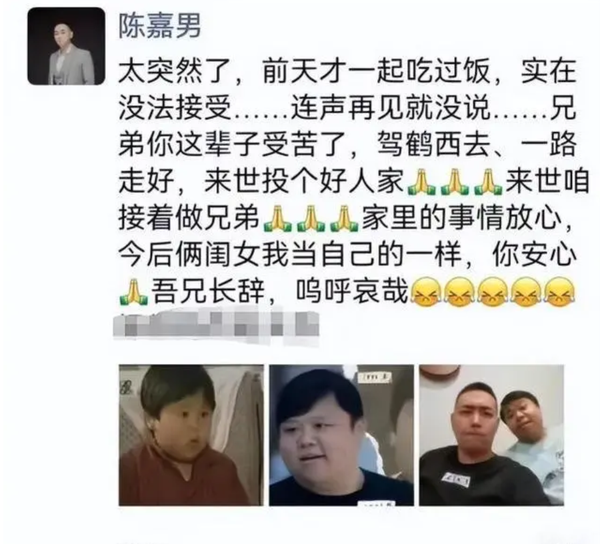
Task: Click the text line beginning 今后俩闺女
Action: [347, 255]
